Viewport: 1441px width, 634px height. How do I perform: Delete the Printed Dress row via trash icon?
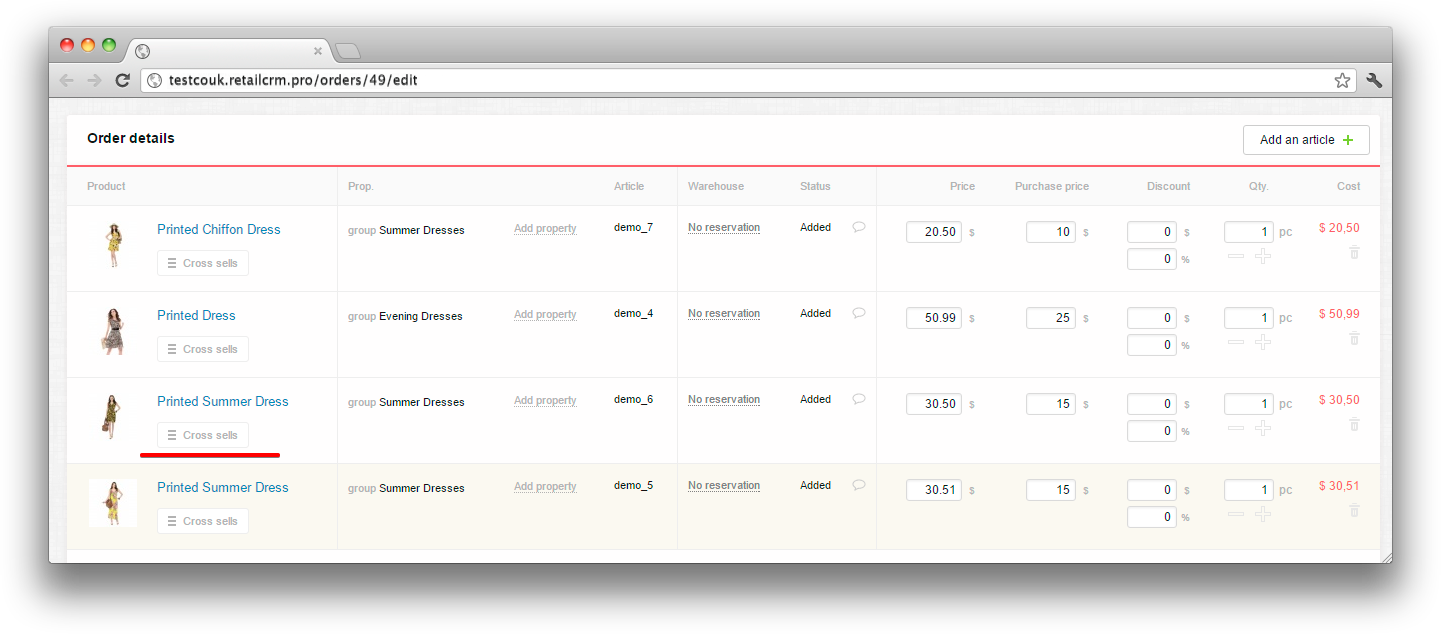(1354, 338)
